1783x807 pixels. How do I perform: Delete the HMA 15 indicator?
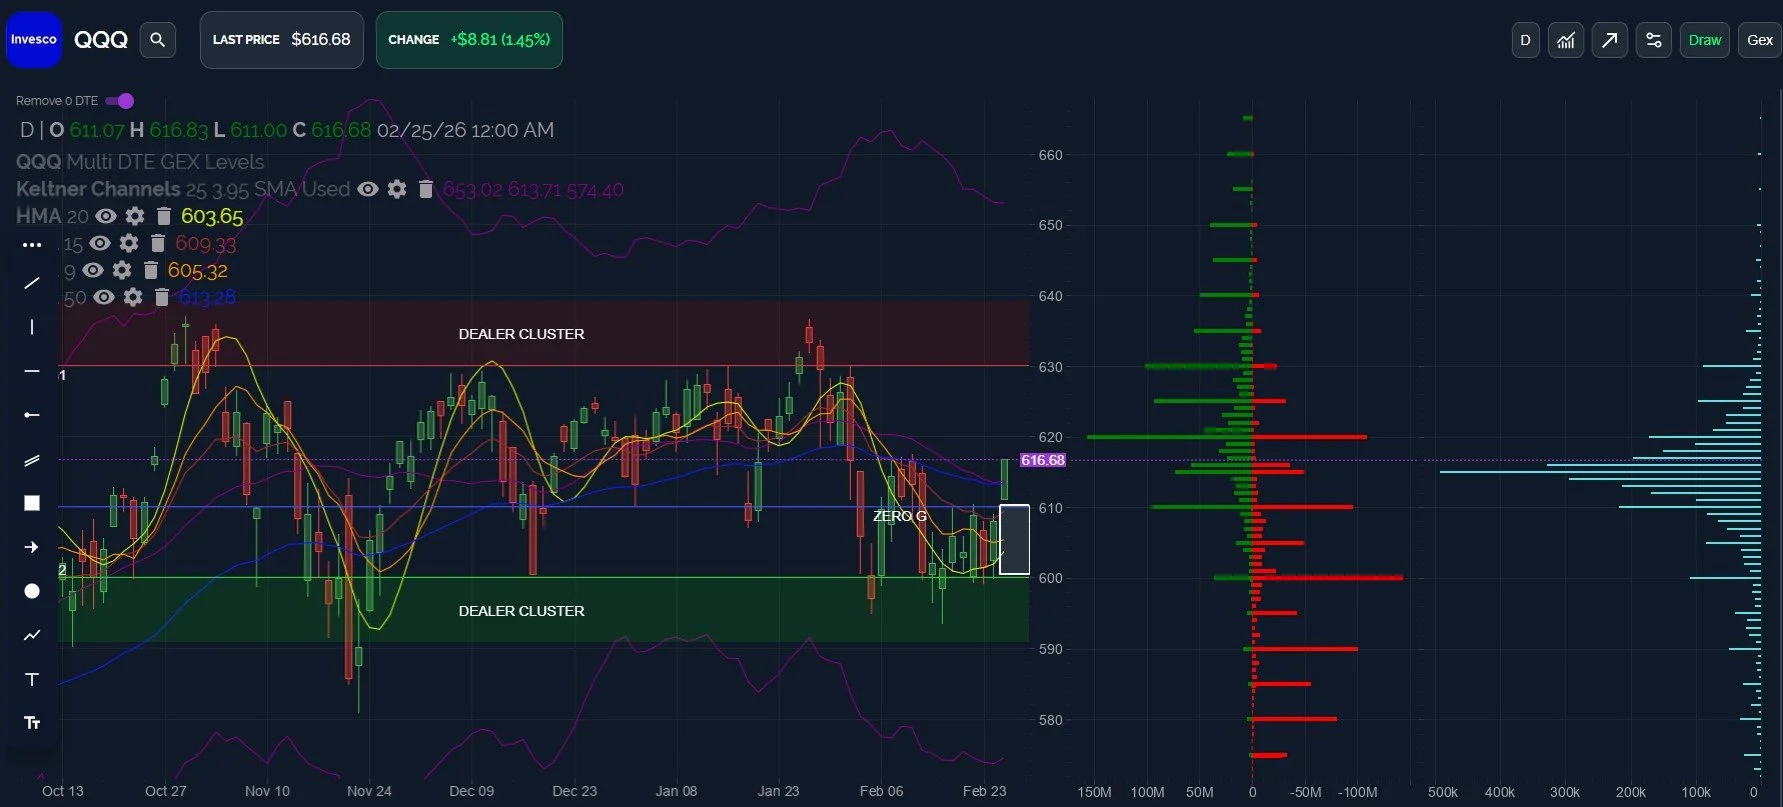[x=157, y=243]
